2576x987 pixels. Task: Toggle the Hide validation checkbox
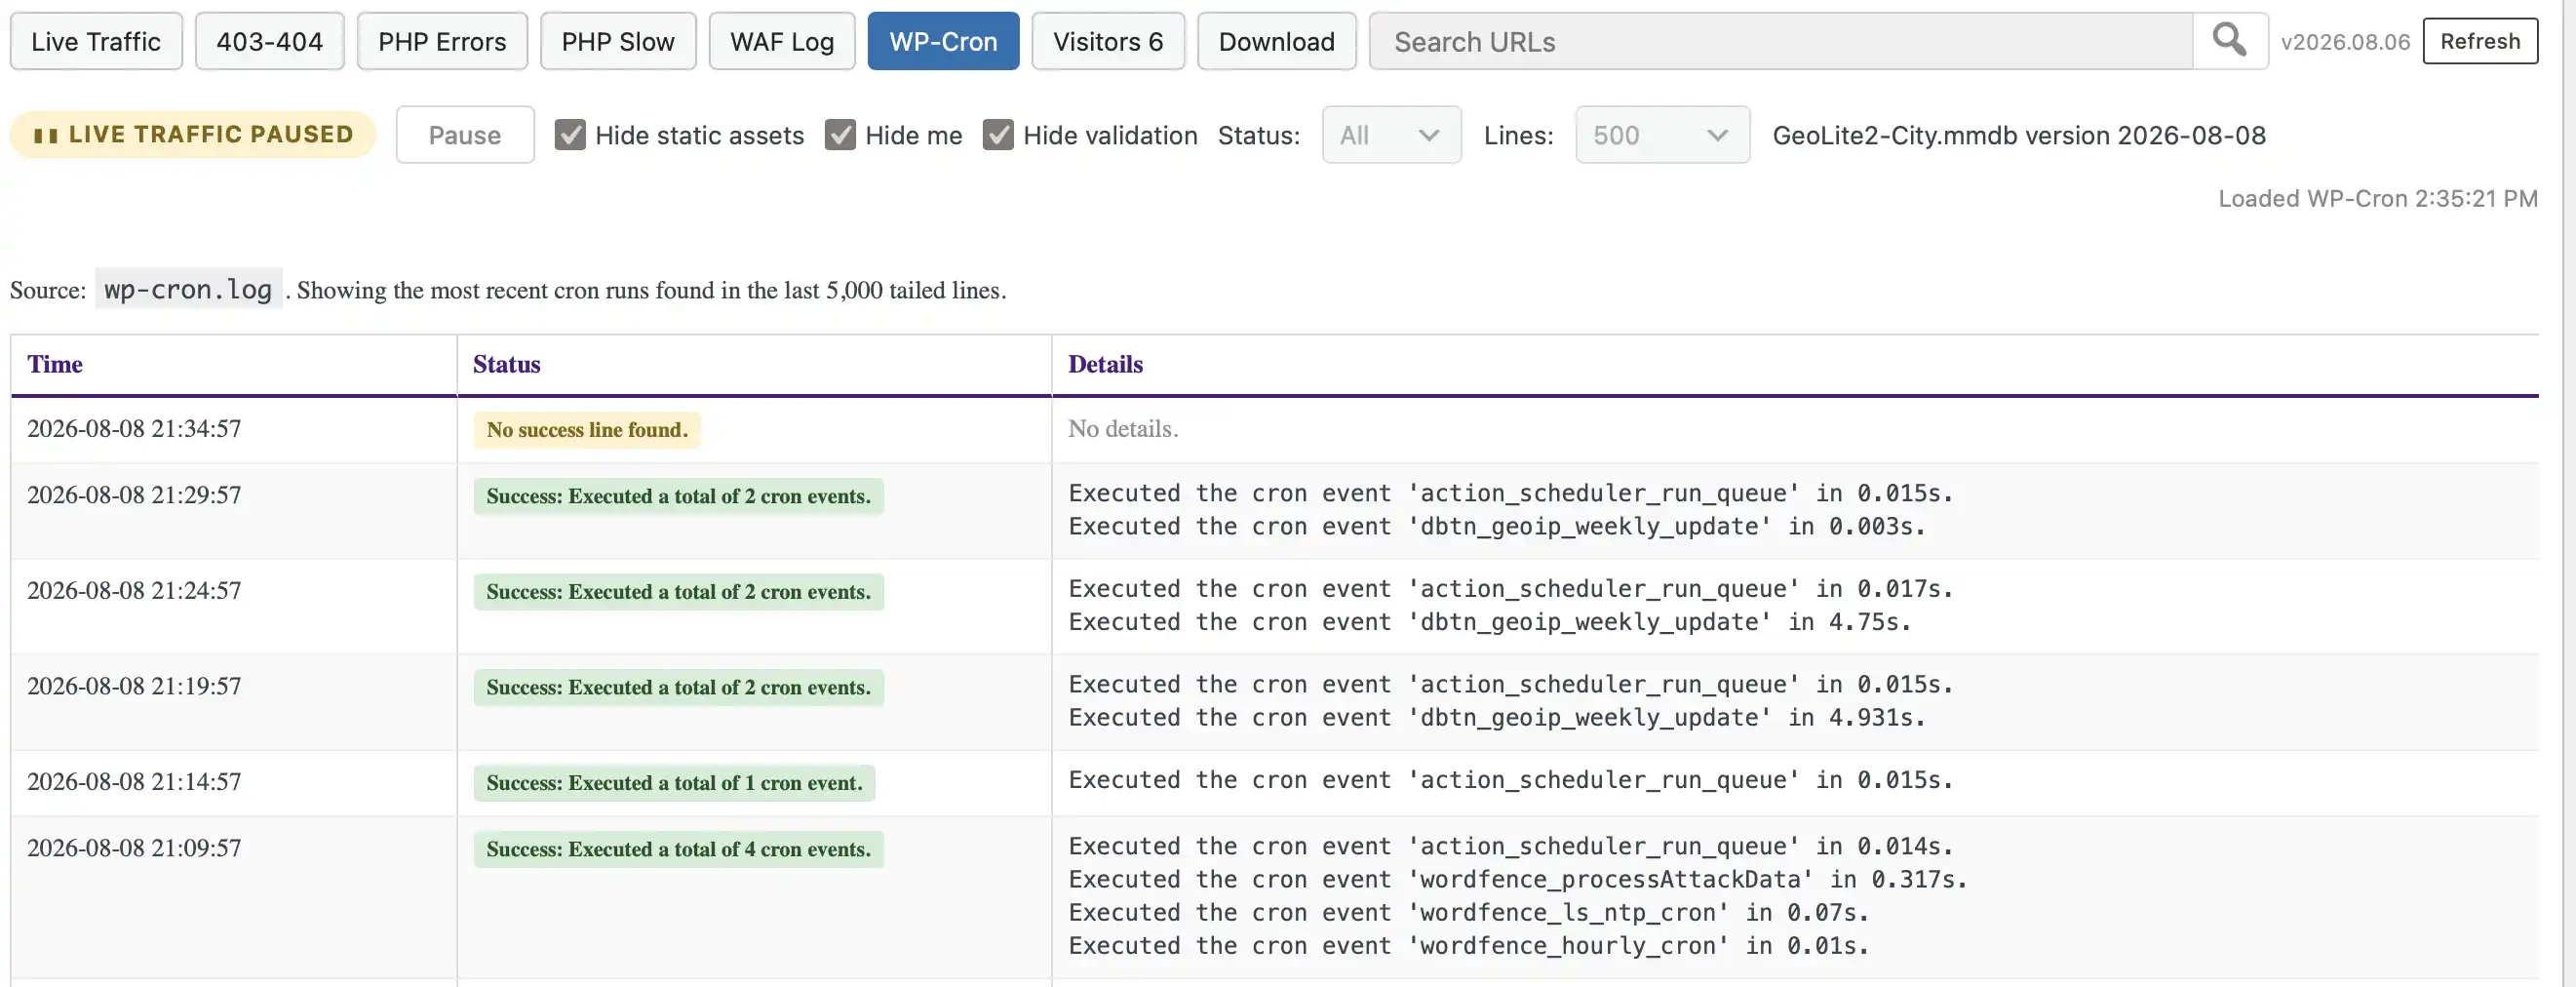pyautogui.click(x=998, y=135)
